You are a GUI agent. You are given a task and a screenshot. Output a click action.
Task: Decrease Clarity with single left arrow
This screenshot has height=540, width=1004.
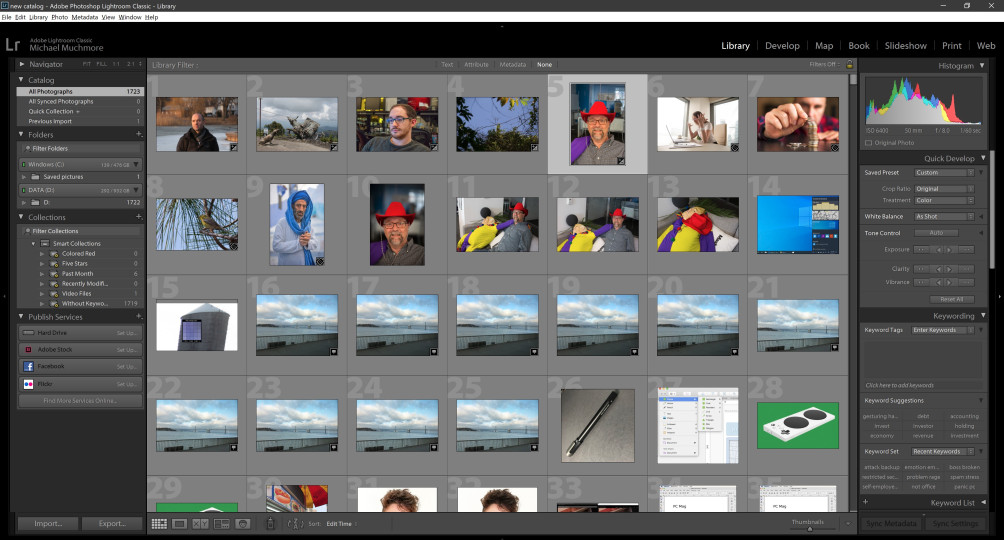tap(939, 269)
